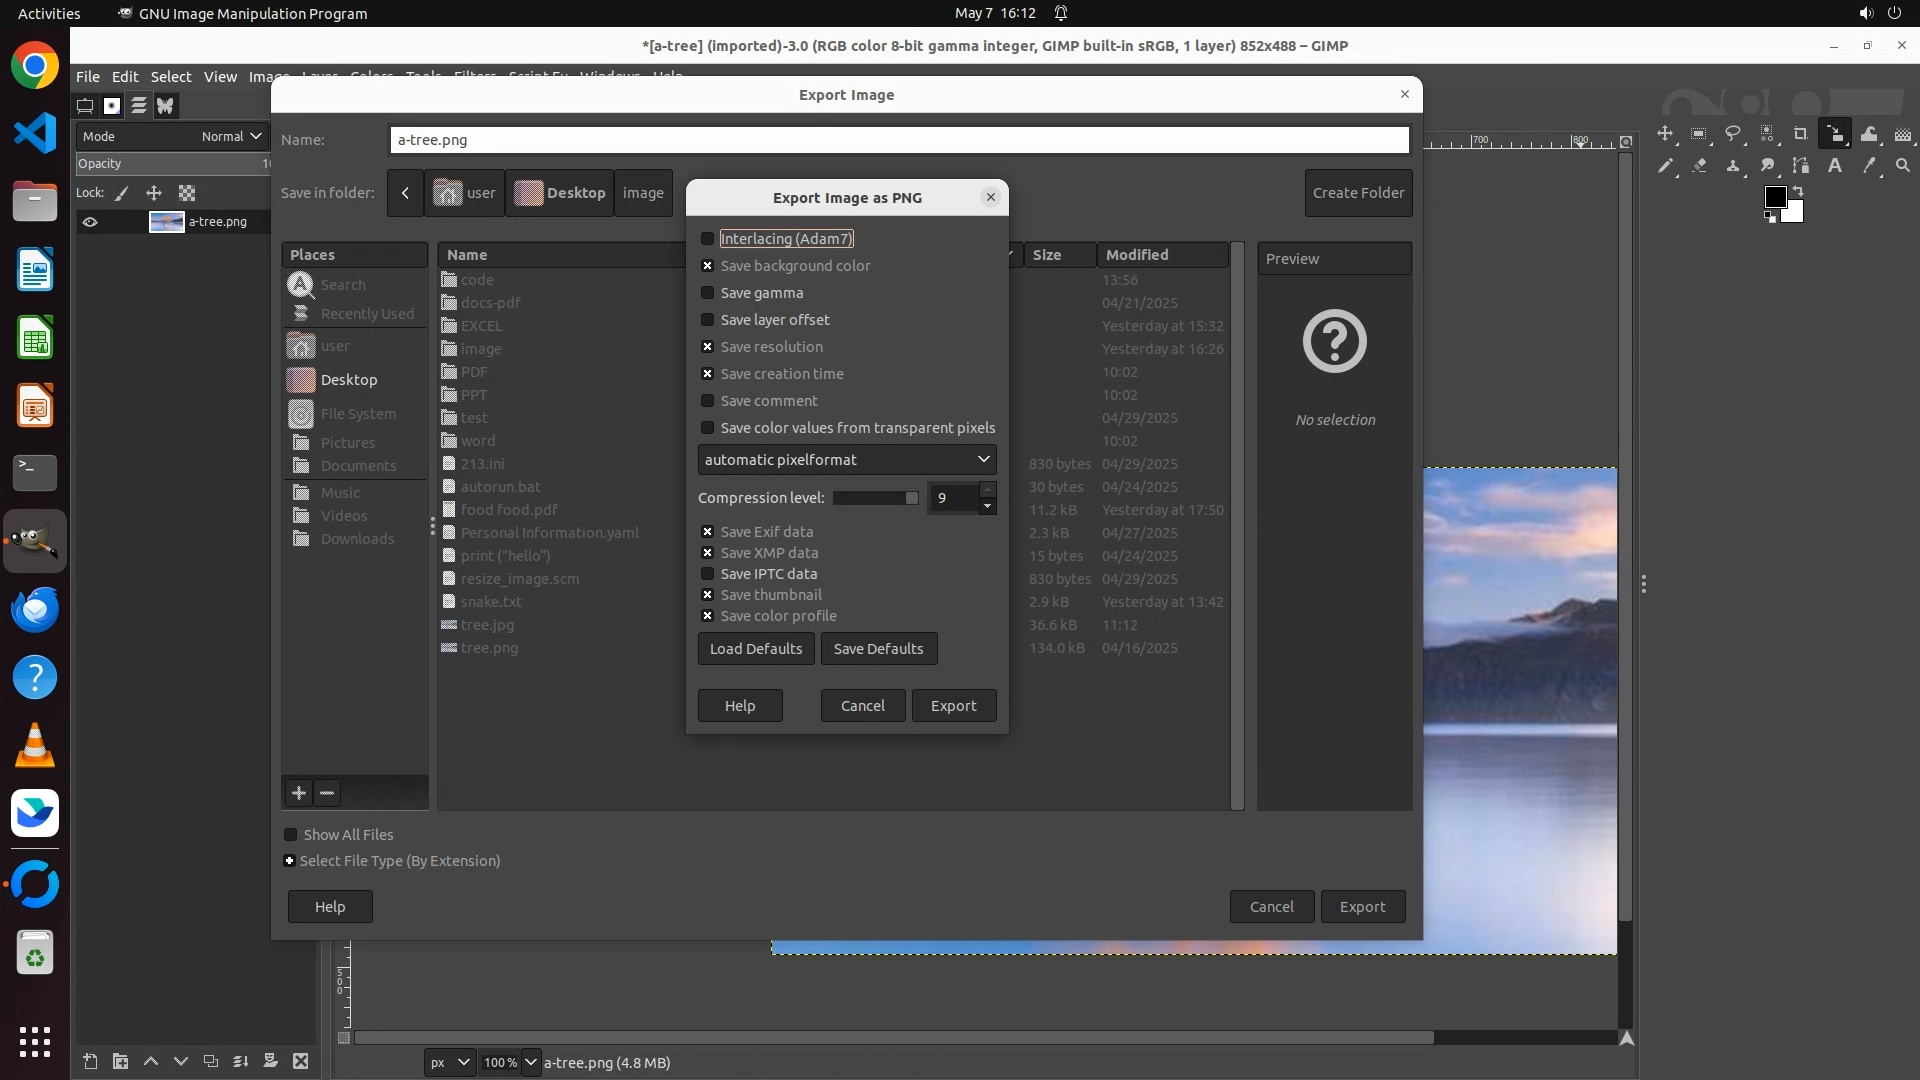Open the File menu
This screenshot has height=1080, width=1920.
click(x=88, y=77)
